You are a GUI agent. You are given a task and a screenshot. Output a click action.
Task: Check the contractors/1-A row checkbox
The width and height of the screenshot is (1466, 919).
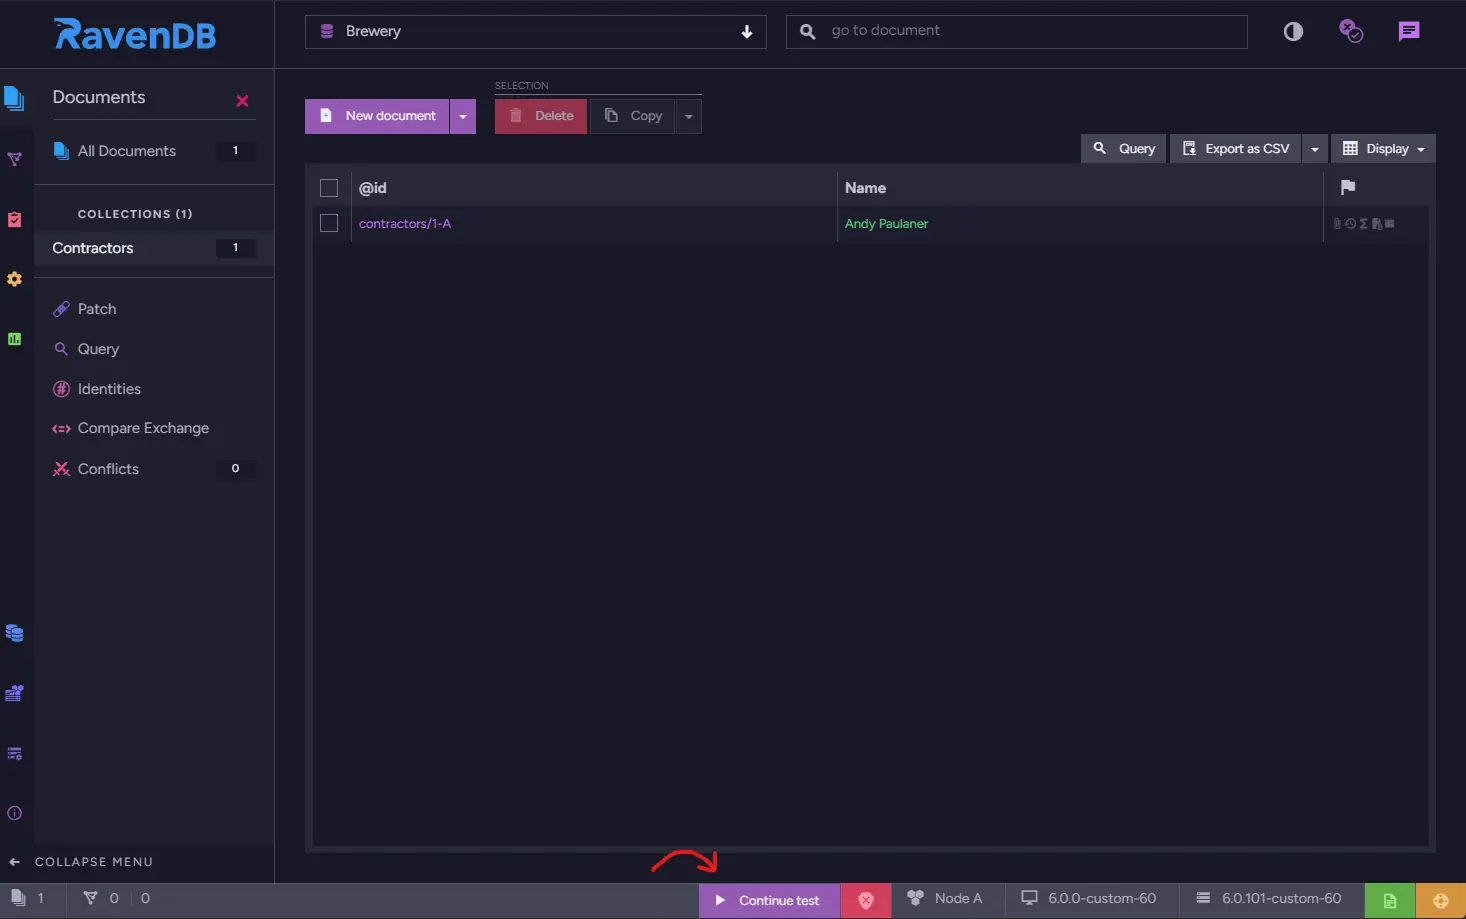pyautogui.click(x=329, y=223)
